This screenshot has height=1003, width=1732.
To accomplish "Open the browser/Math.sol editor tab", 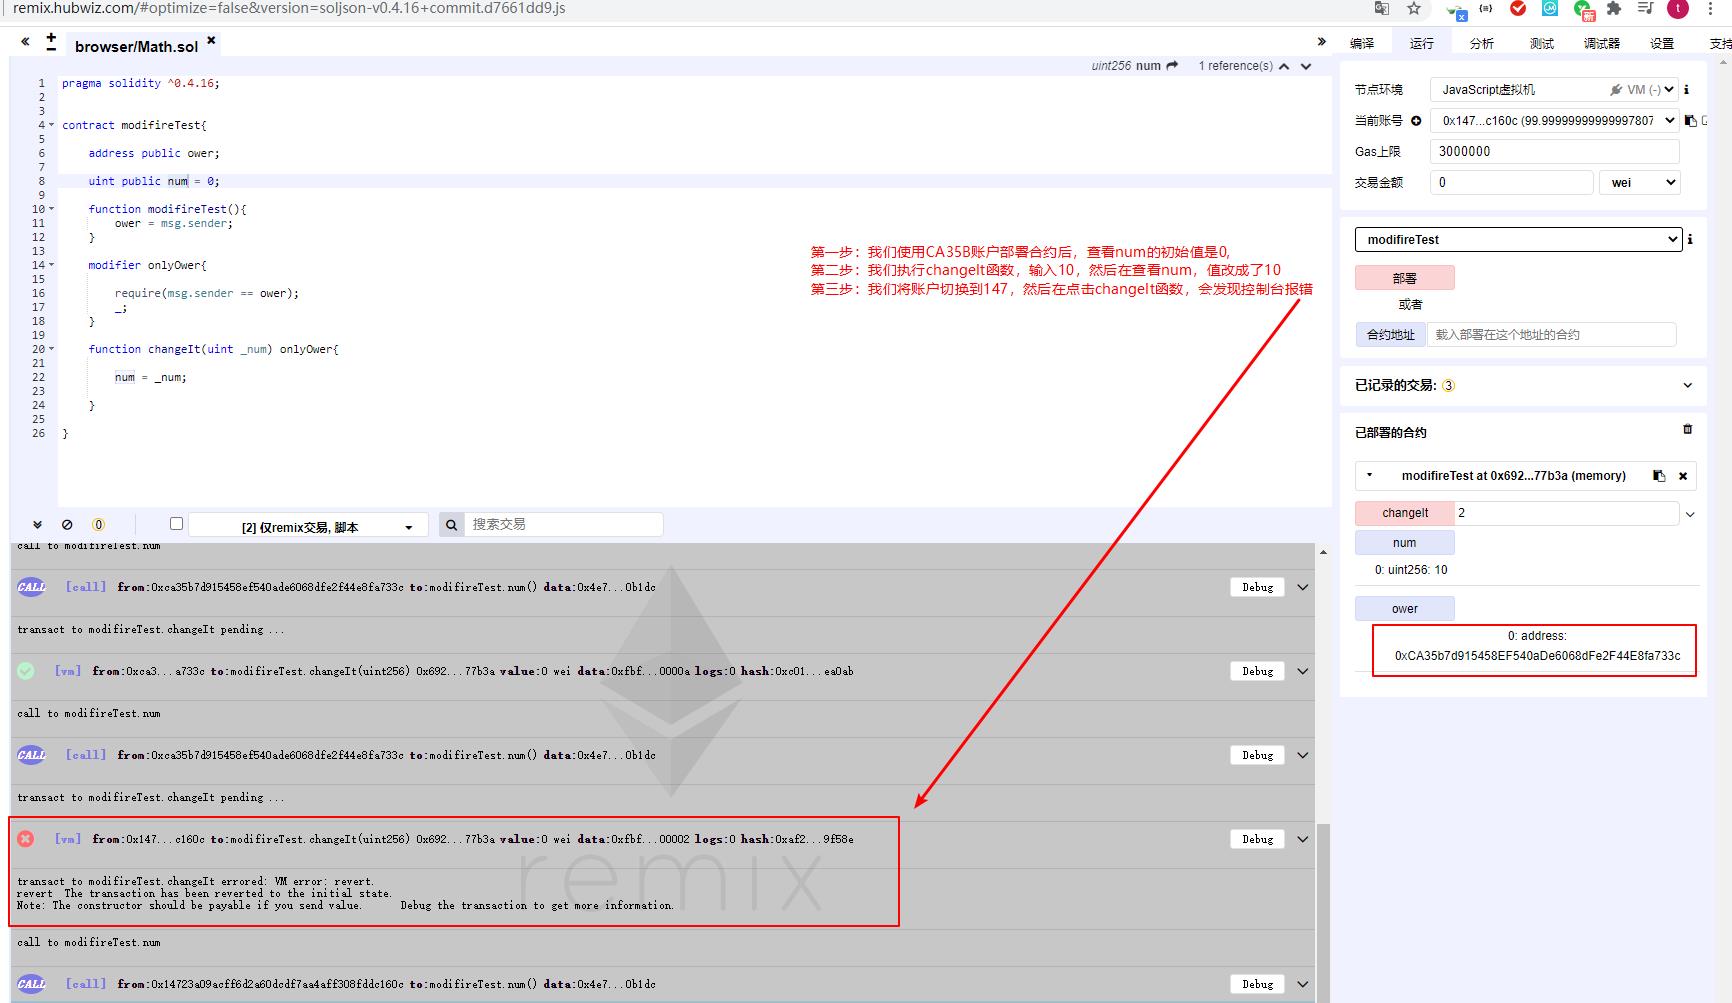I will 136,46.
